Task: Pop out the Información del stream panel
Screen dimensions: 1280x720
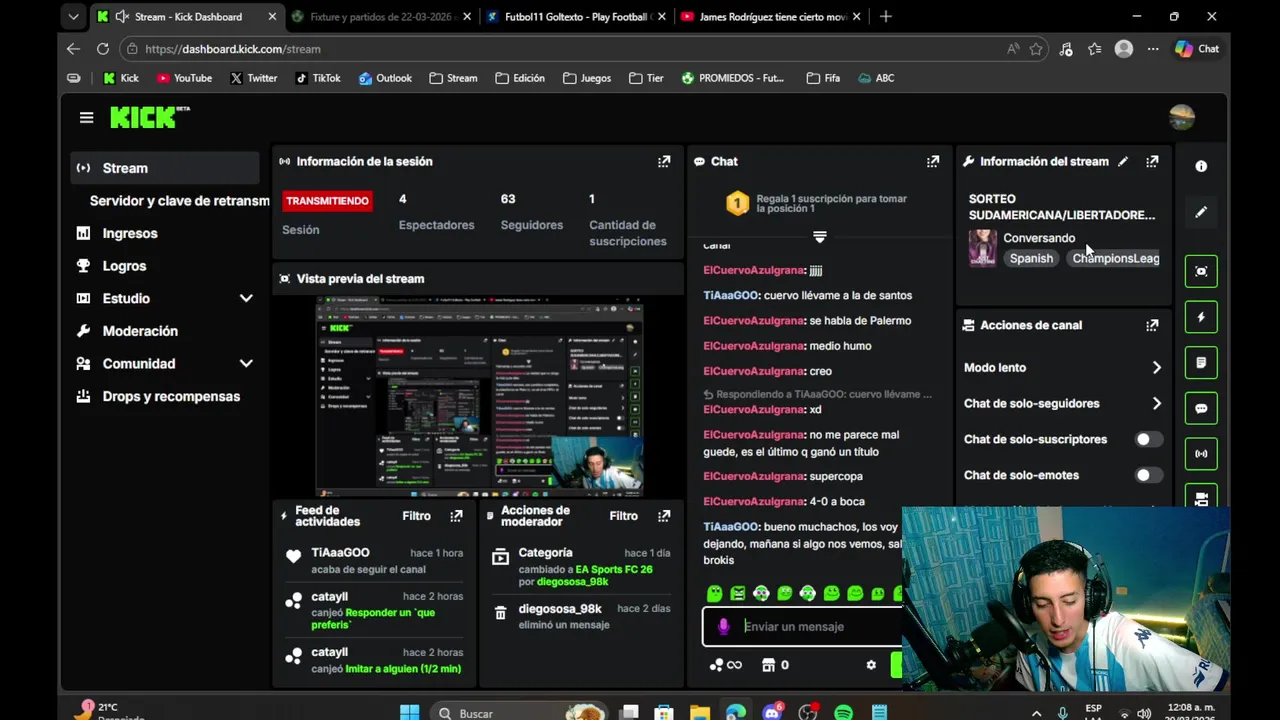Action: click(x=1152, y=161)
